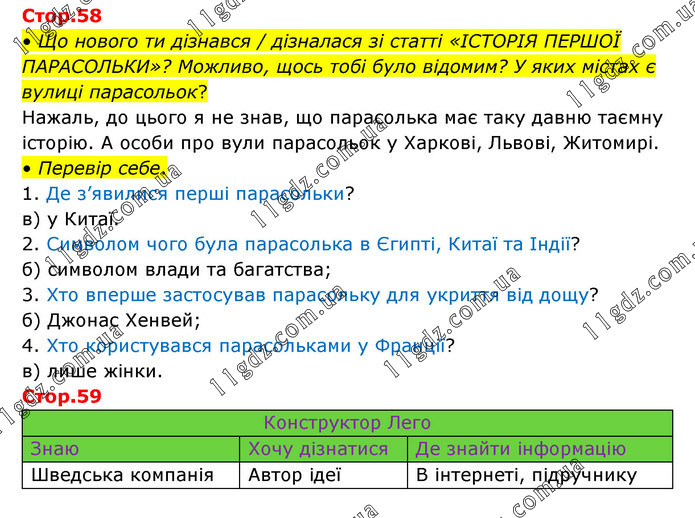
Task: Click the "Конструктор Лего" table title
Action: (347, 422)
